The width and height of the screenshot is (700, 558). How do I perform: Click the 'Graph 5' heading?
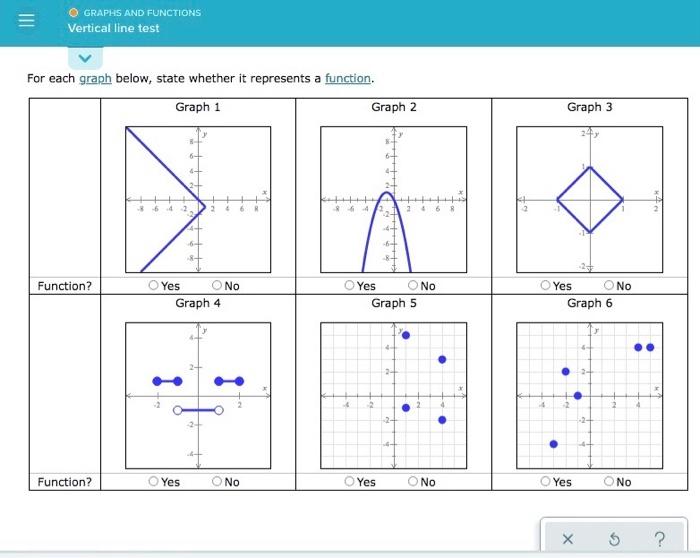[394, 303]
